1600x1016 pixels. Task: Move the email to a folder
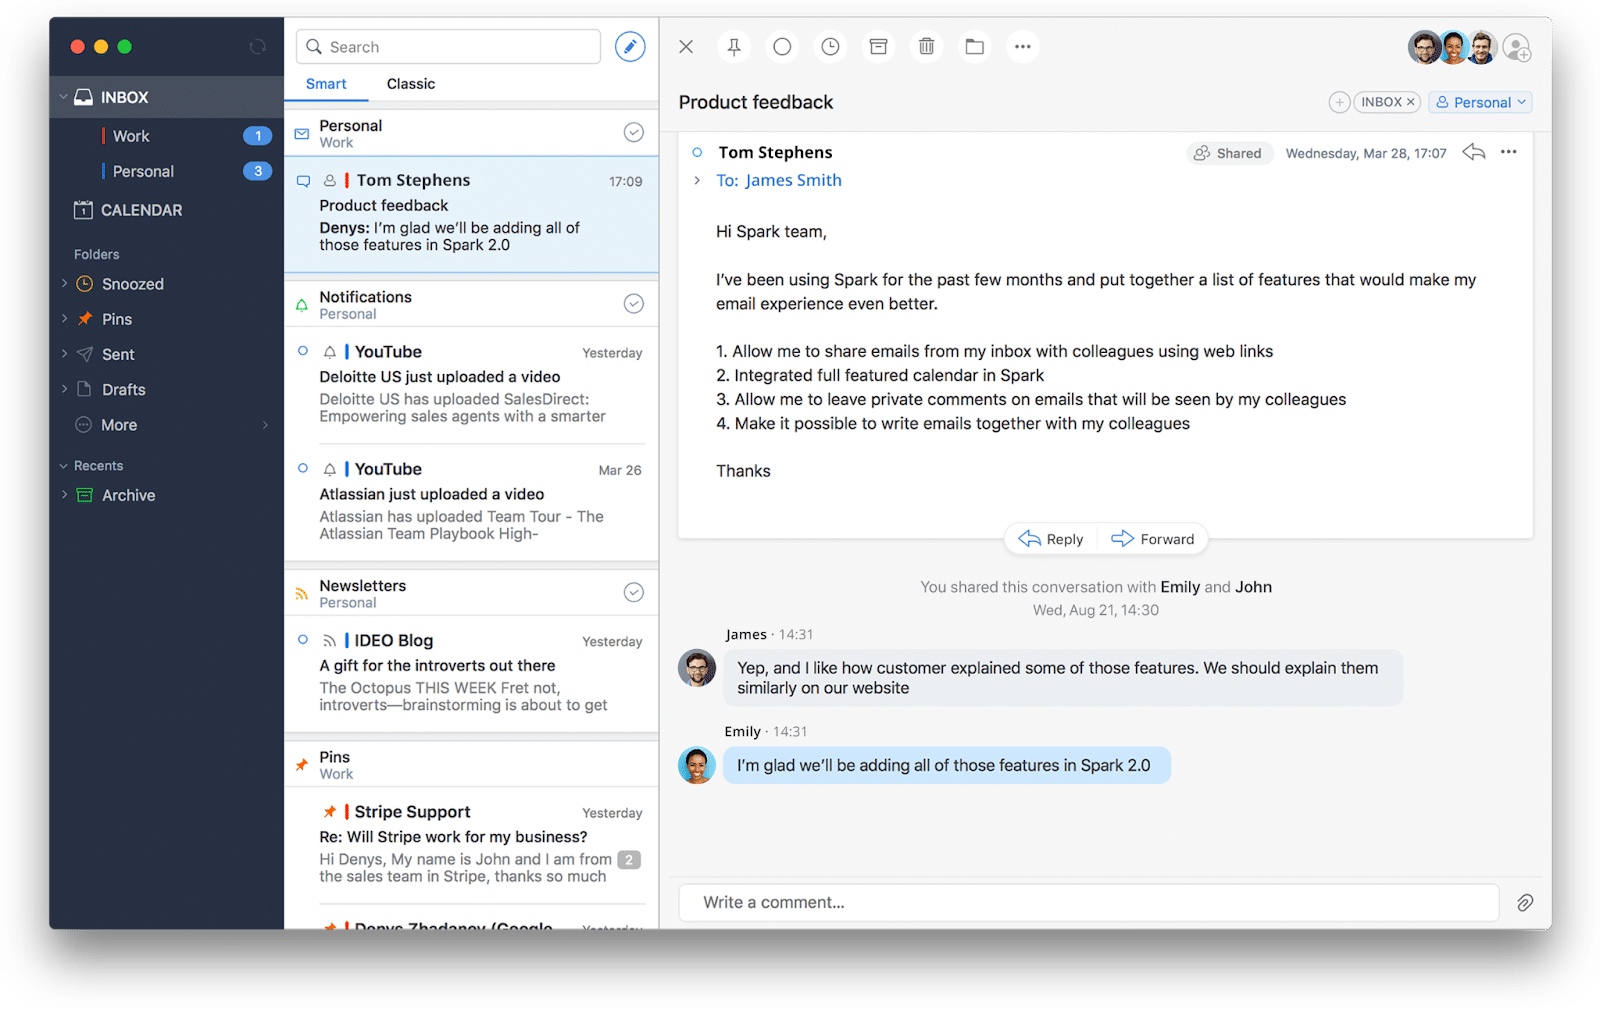(974, 46)
